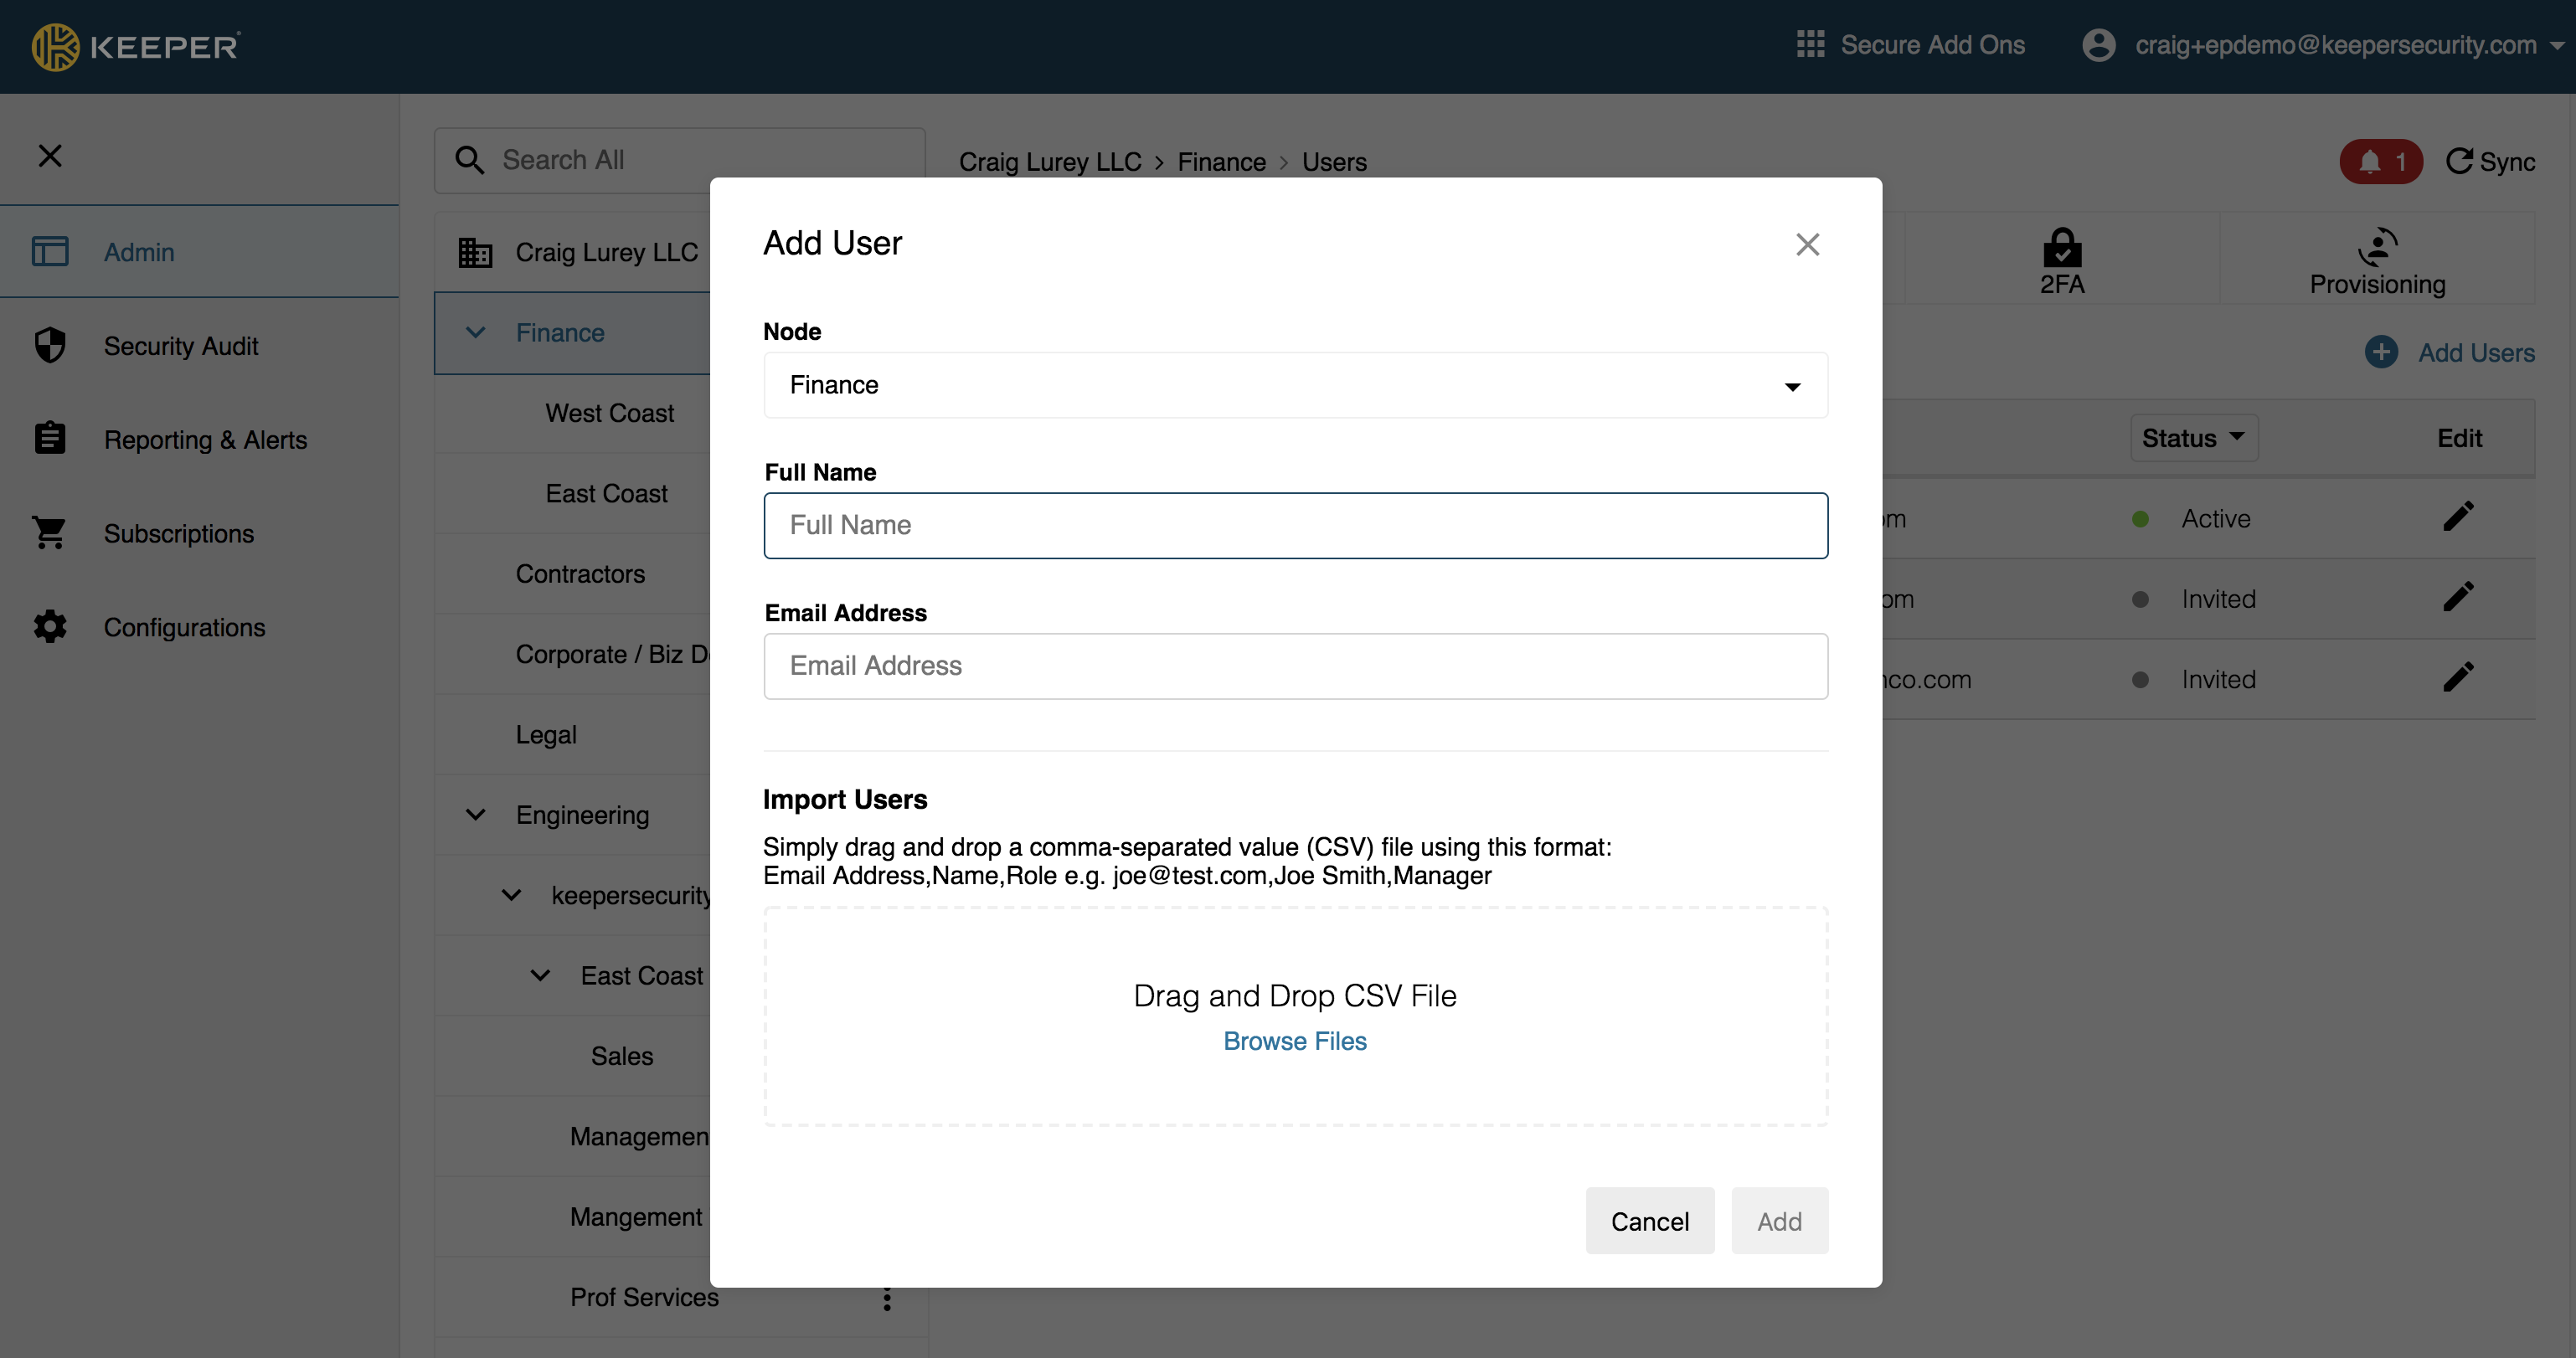Collapse the Finance node chevron
The height and width of the screenshot is (1358, 2576).
click(x=476, y=332)
